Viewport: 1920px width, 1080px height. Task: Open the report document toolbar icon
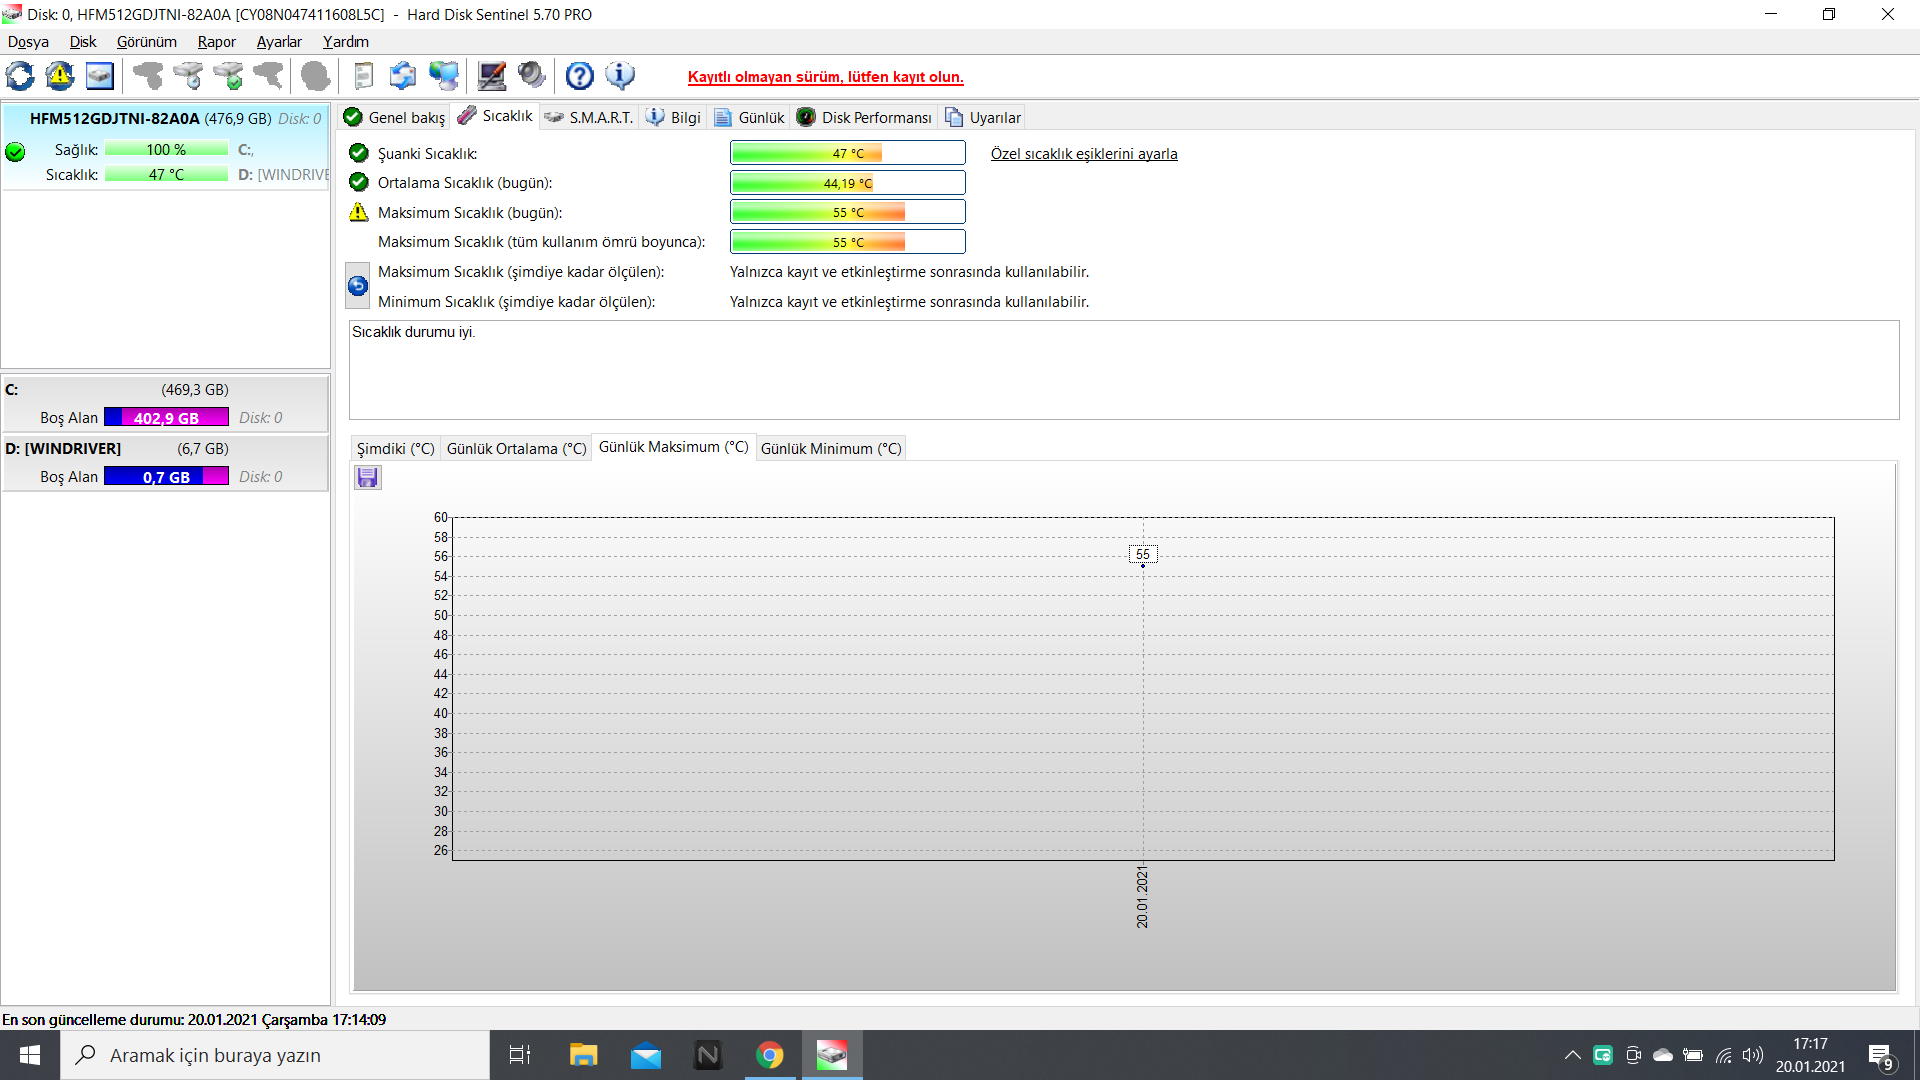pyautogui.click(x=364, y=76)
